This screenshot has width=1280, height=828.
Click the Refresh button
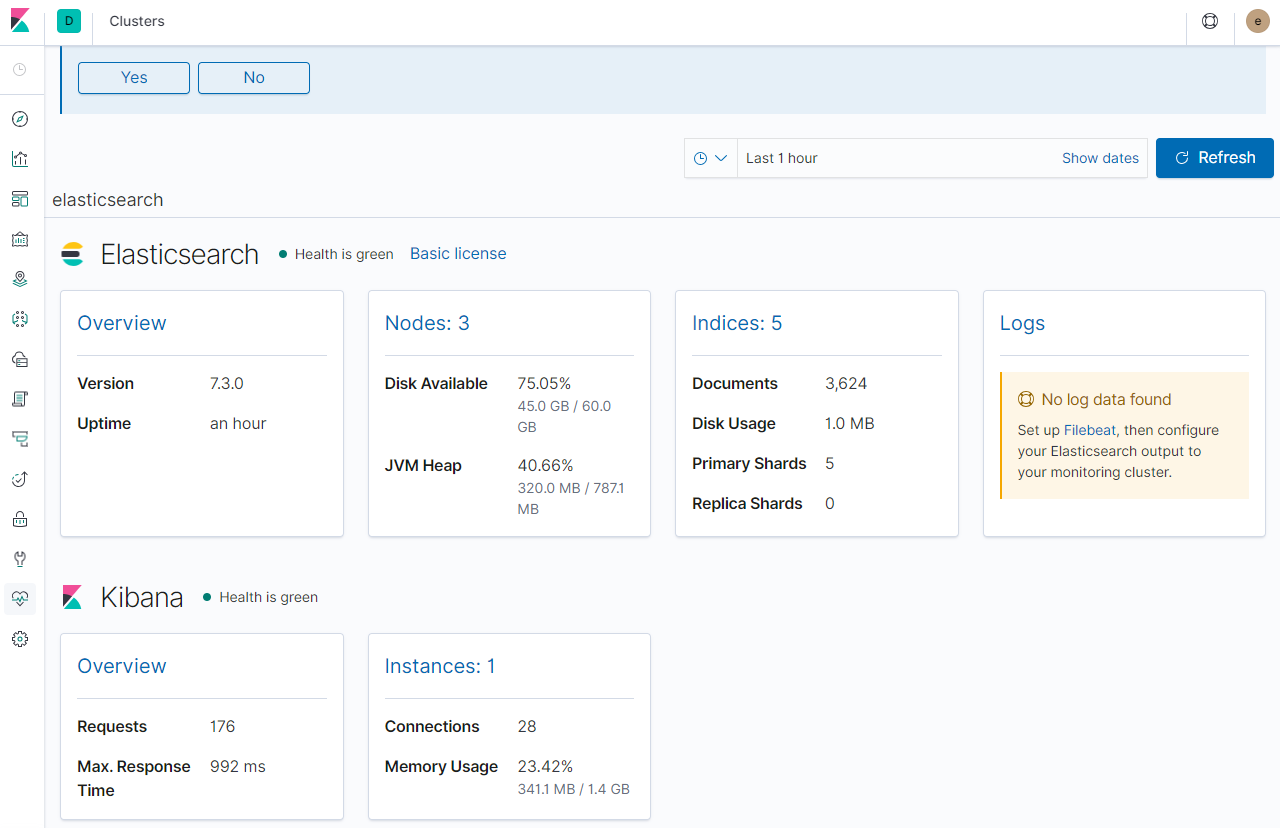tap(1215, 158)
